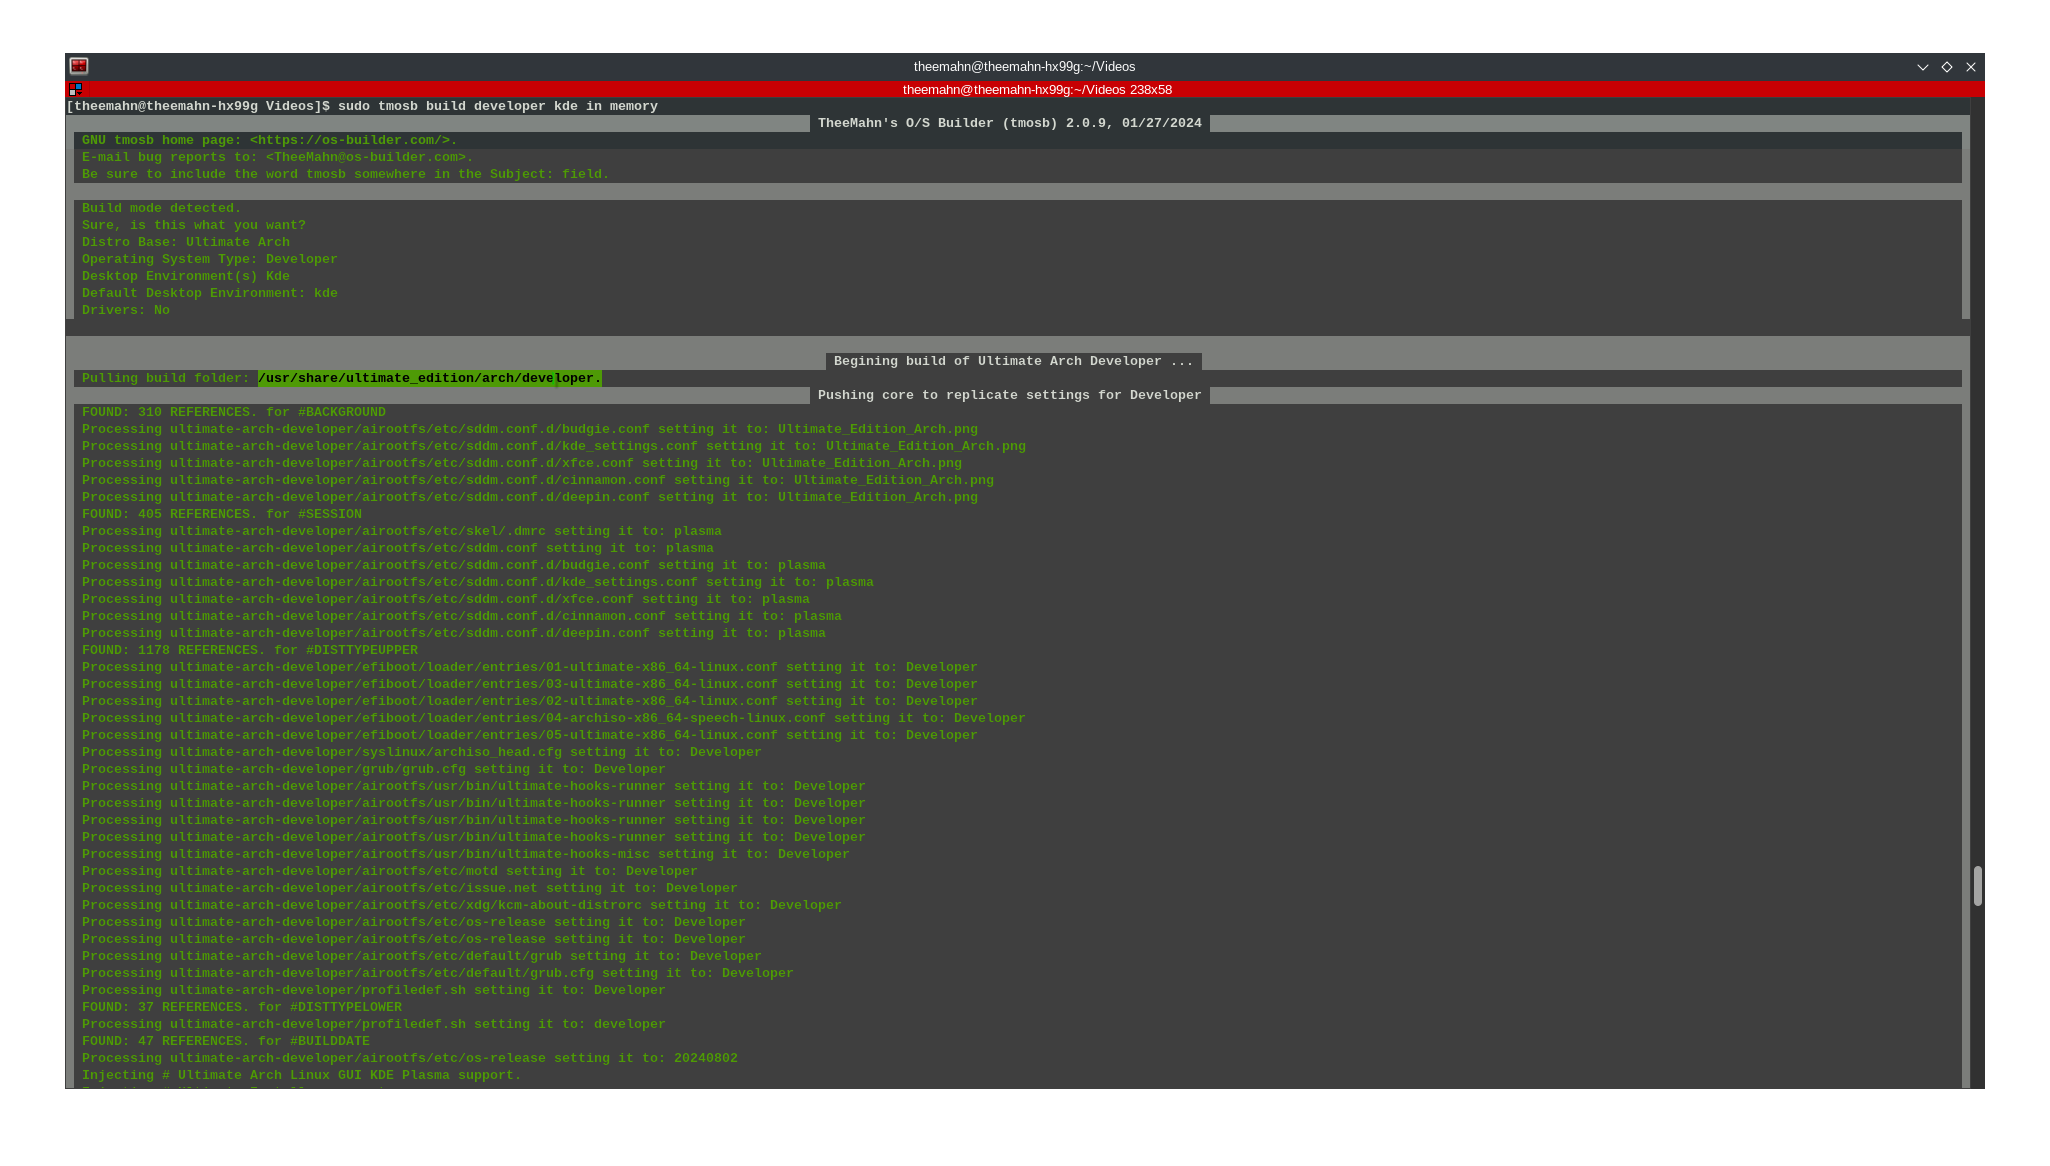2050x1166 pixels.
Task: Click the line "Distro Base: Ultimate Arch"
Action: [x=186, y=242]
